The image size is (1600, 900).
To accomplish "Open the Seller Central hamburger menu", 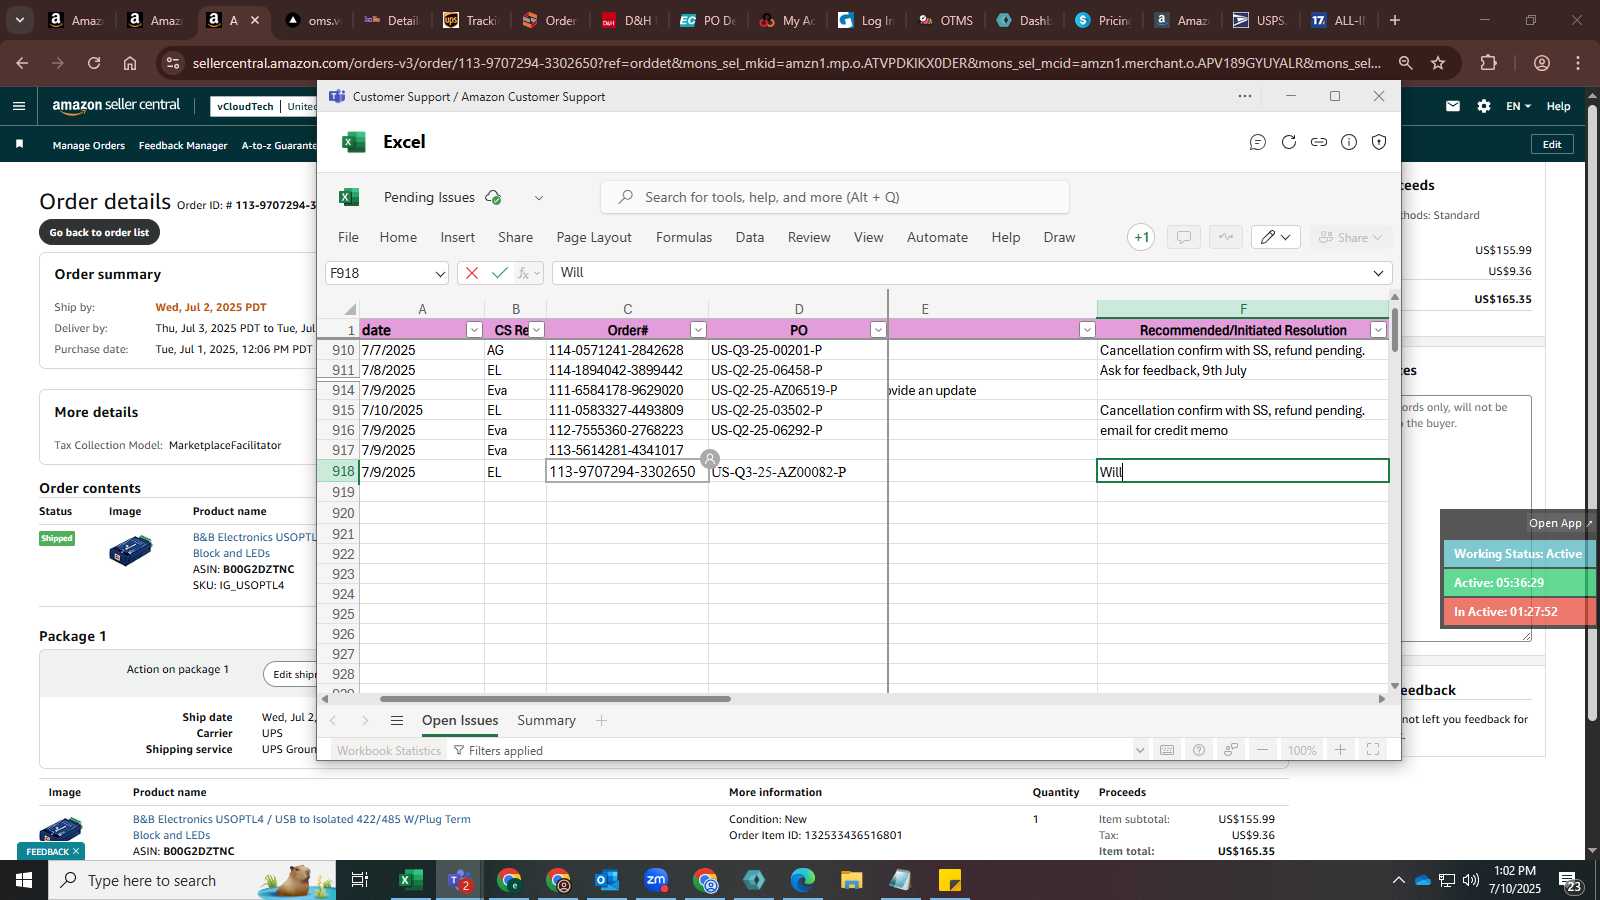I will (19, 106).
